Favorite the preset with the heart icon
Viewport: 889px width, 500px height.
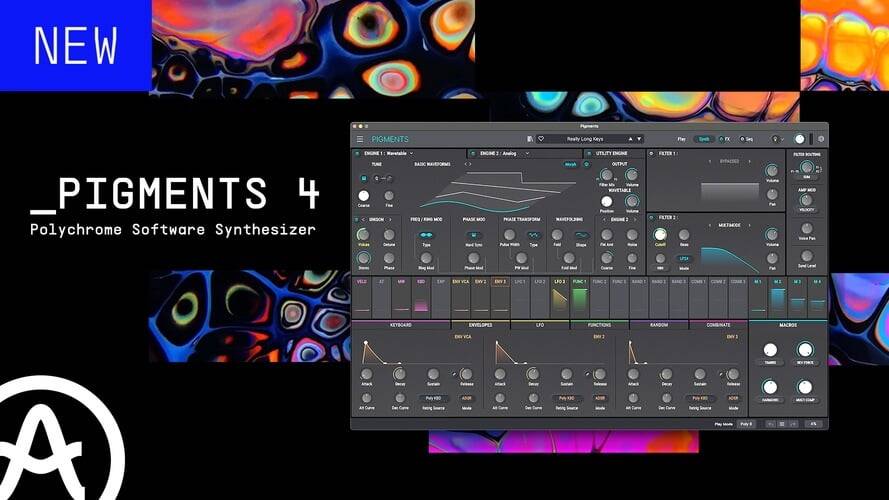541,139
